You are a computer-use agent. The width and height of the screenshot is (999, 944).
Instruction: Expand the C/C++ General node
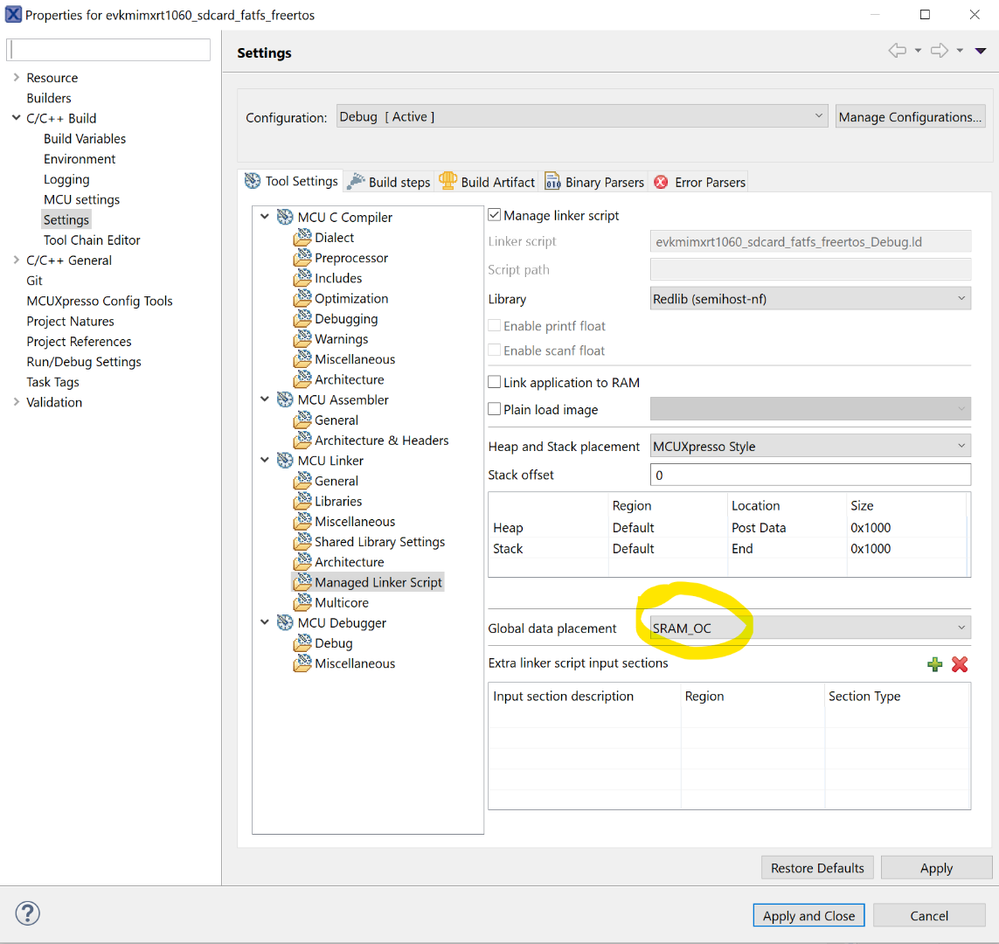16,260
